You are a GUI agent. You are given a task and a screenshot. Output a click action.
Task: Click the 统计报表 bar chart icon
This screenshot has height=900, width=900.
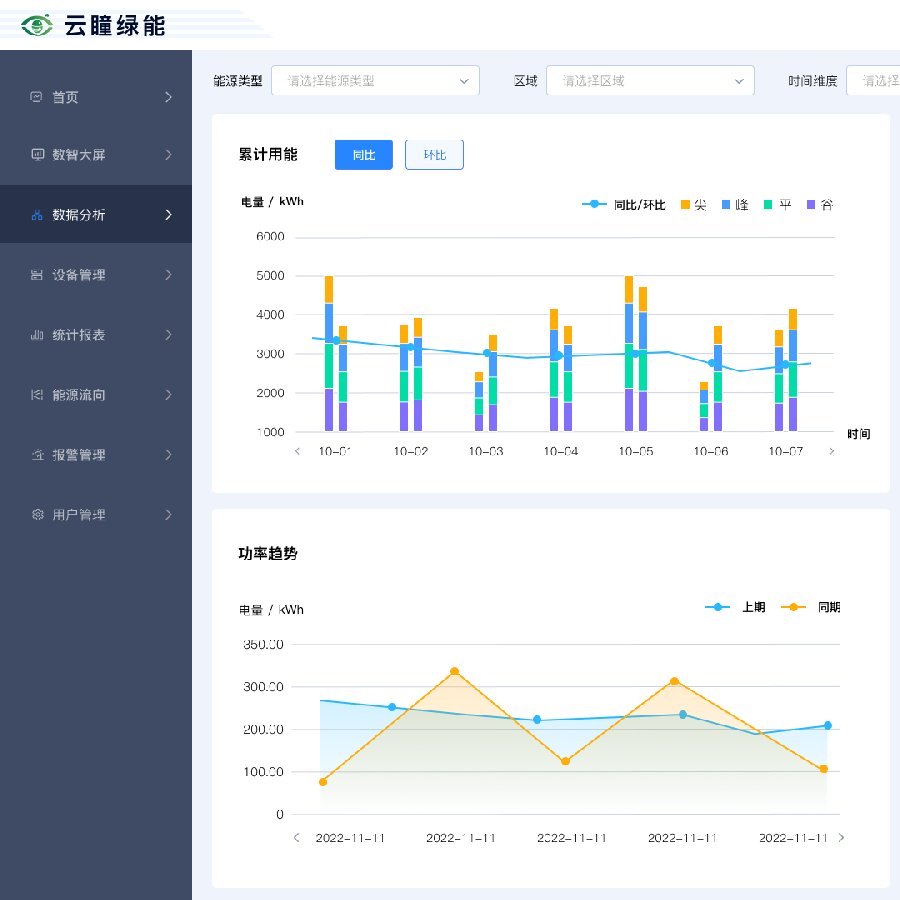click(x=37, y=335)
